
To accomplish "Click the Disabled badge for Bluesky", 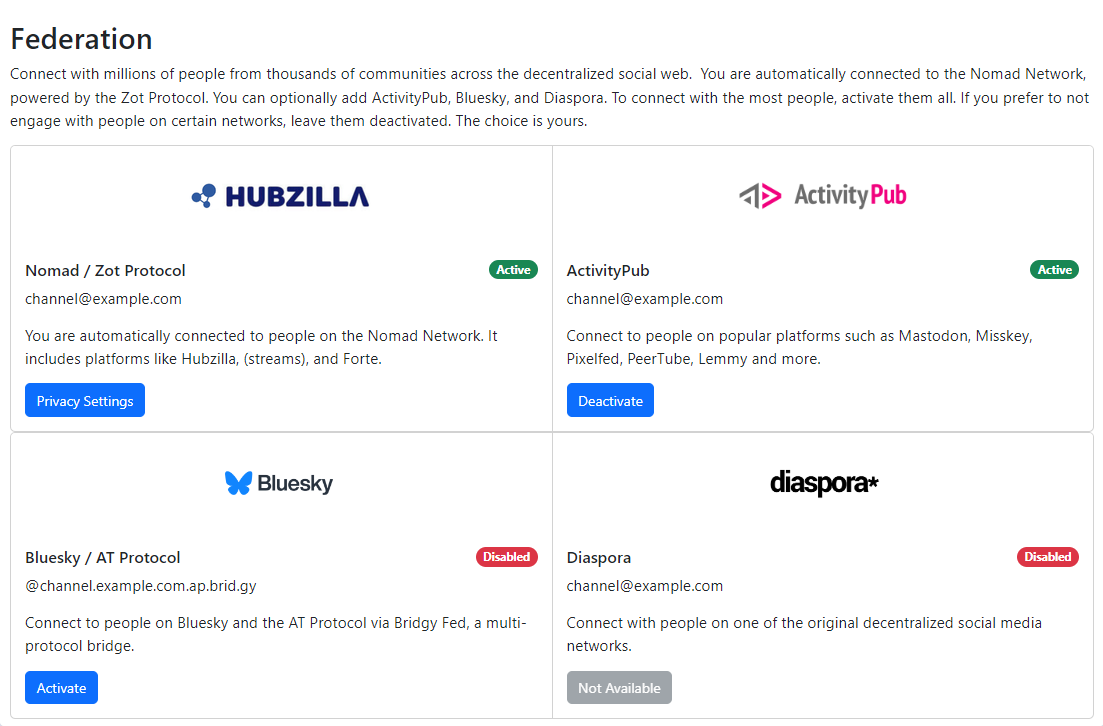I will click(506, 557).
